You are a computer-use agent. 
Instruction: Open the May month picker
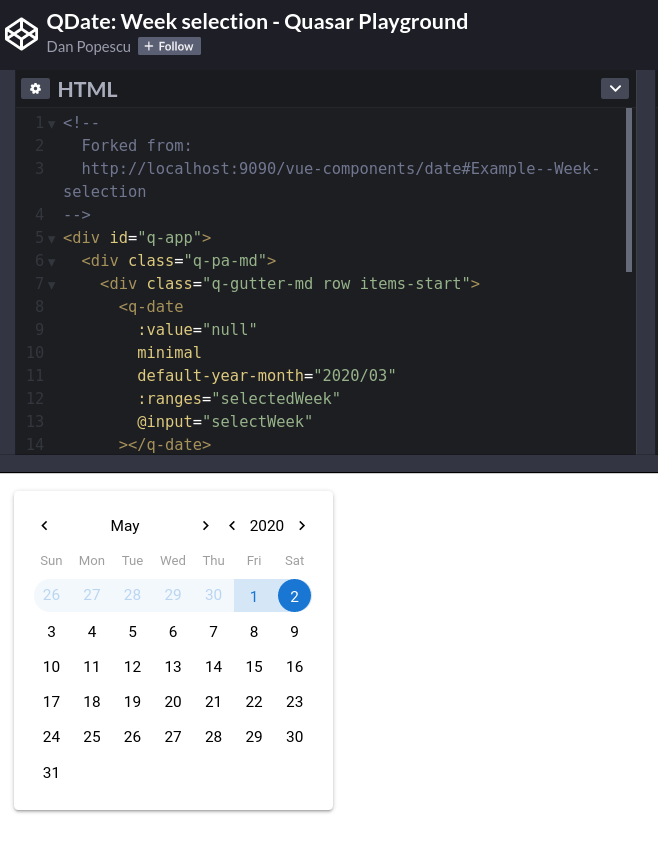[125, 526]
